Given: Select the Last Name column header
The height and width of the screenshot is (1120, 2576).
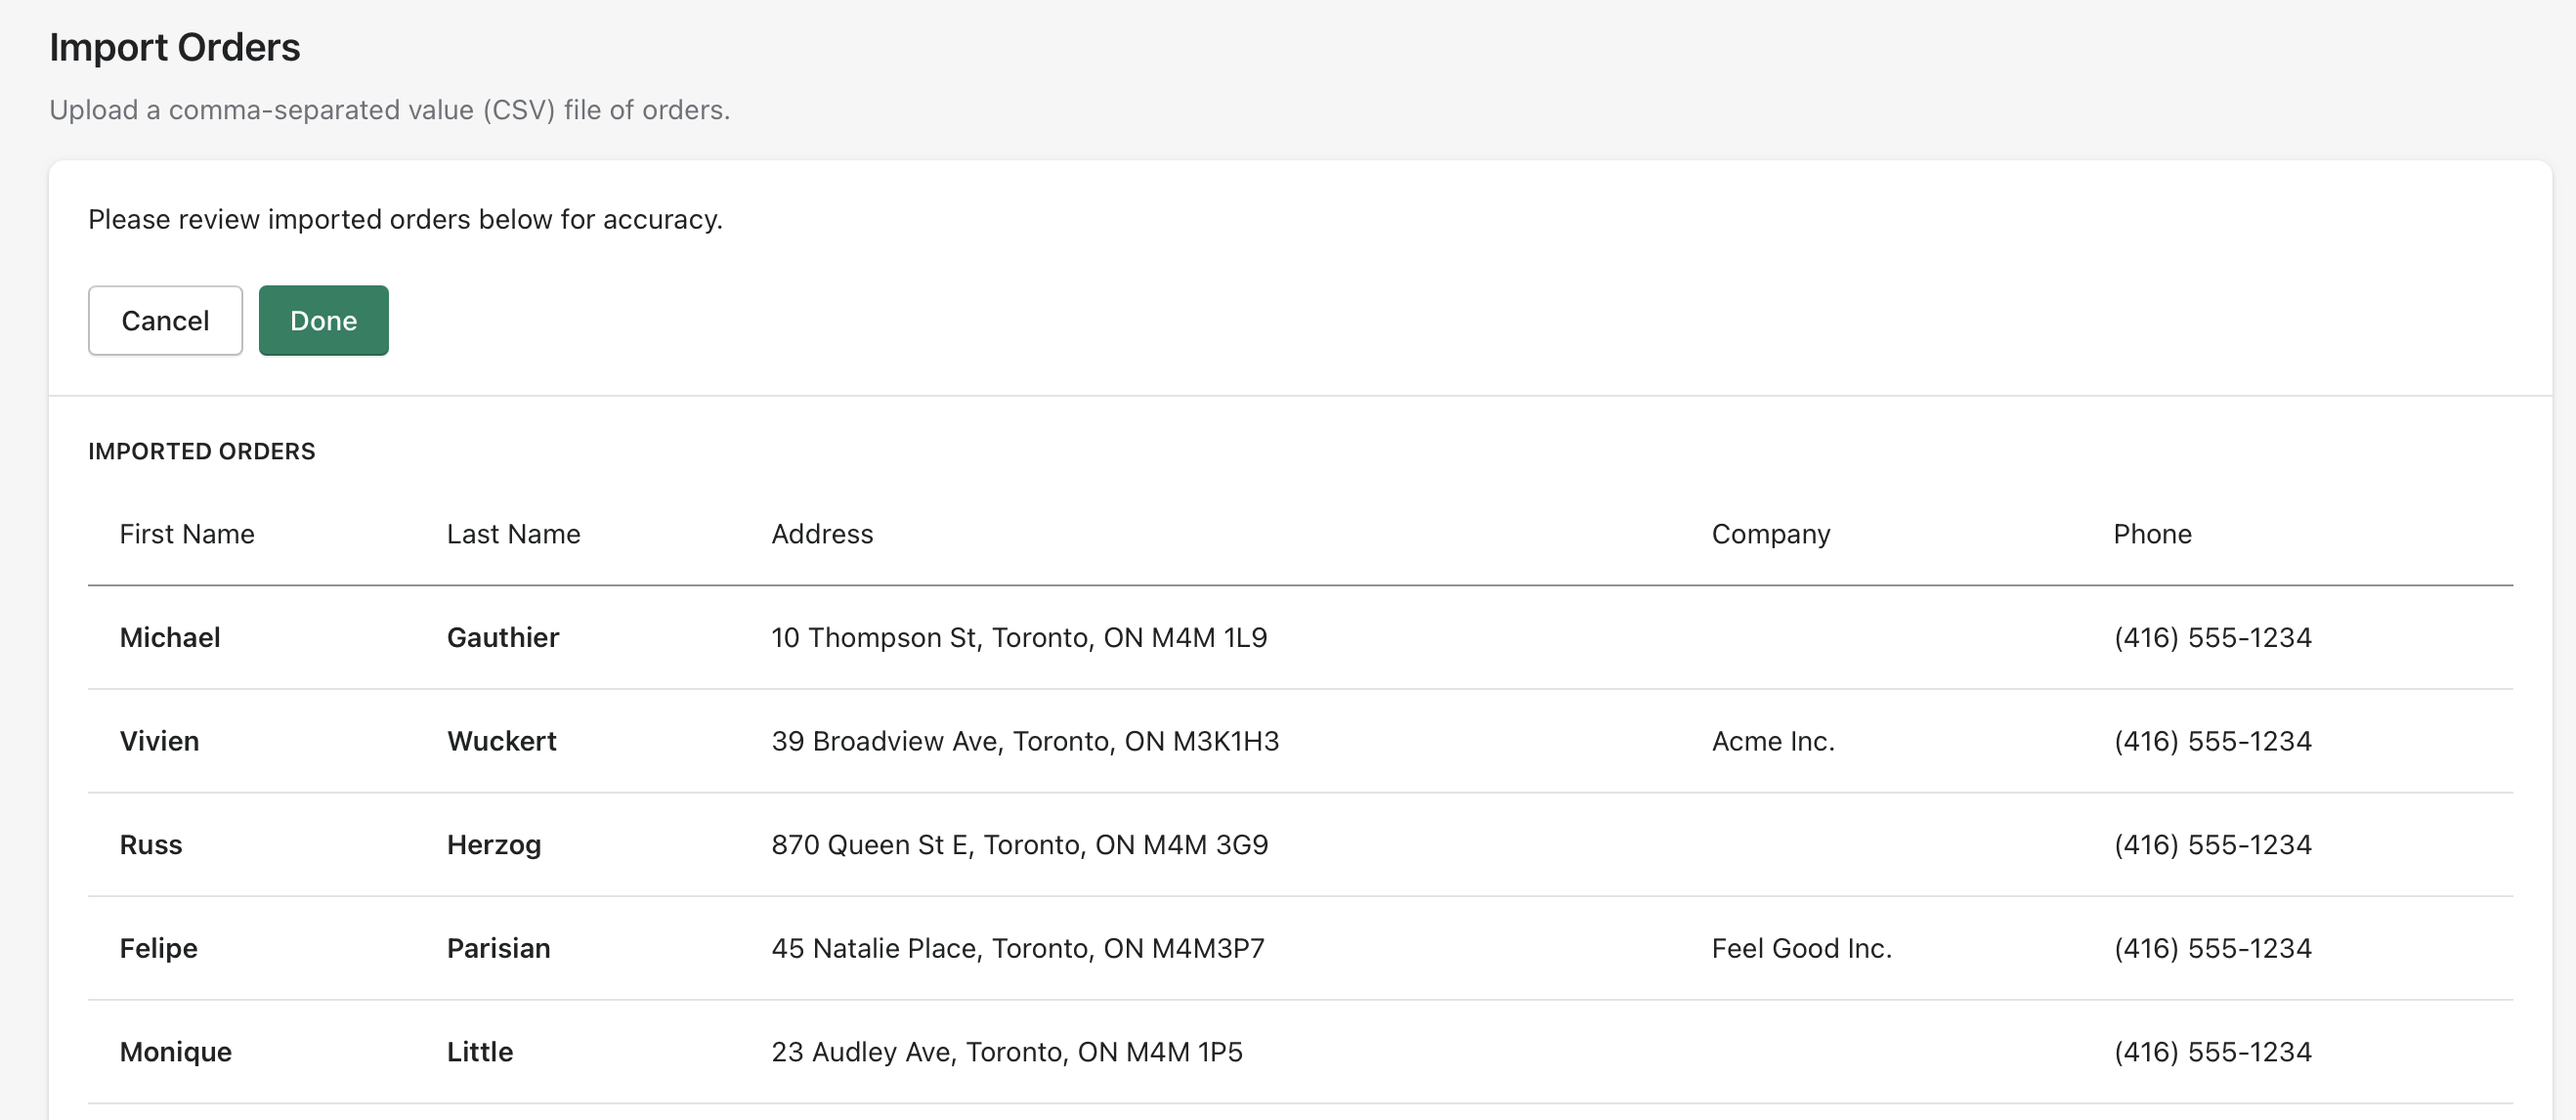Looking at the screenshot, I should [514, 533].
